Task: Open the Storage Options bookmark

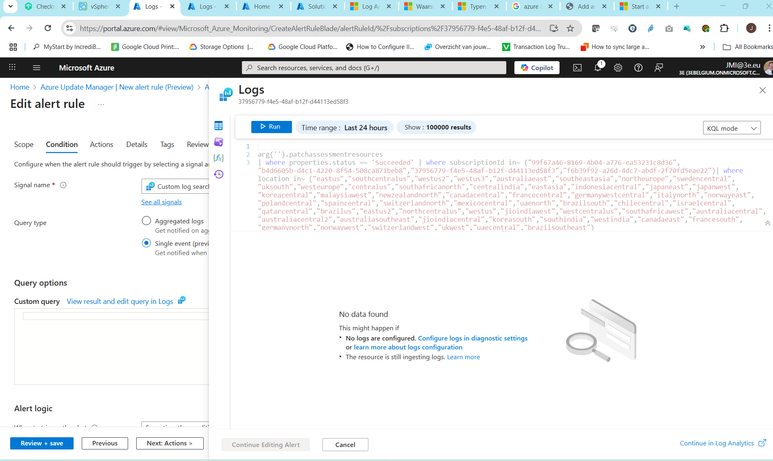Action: pos(221,47)
